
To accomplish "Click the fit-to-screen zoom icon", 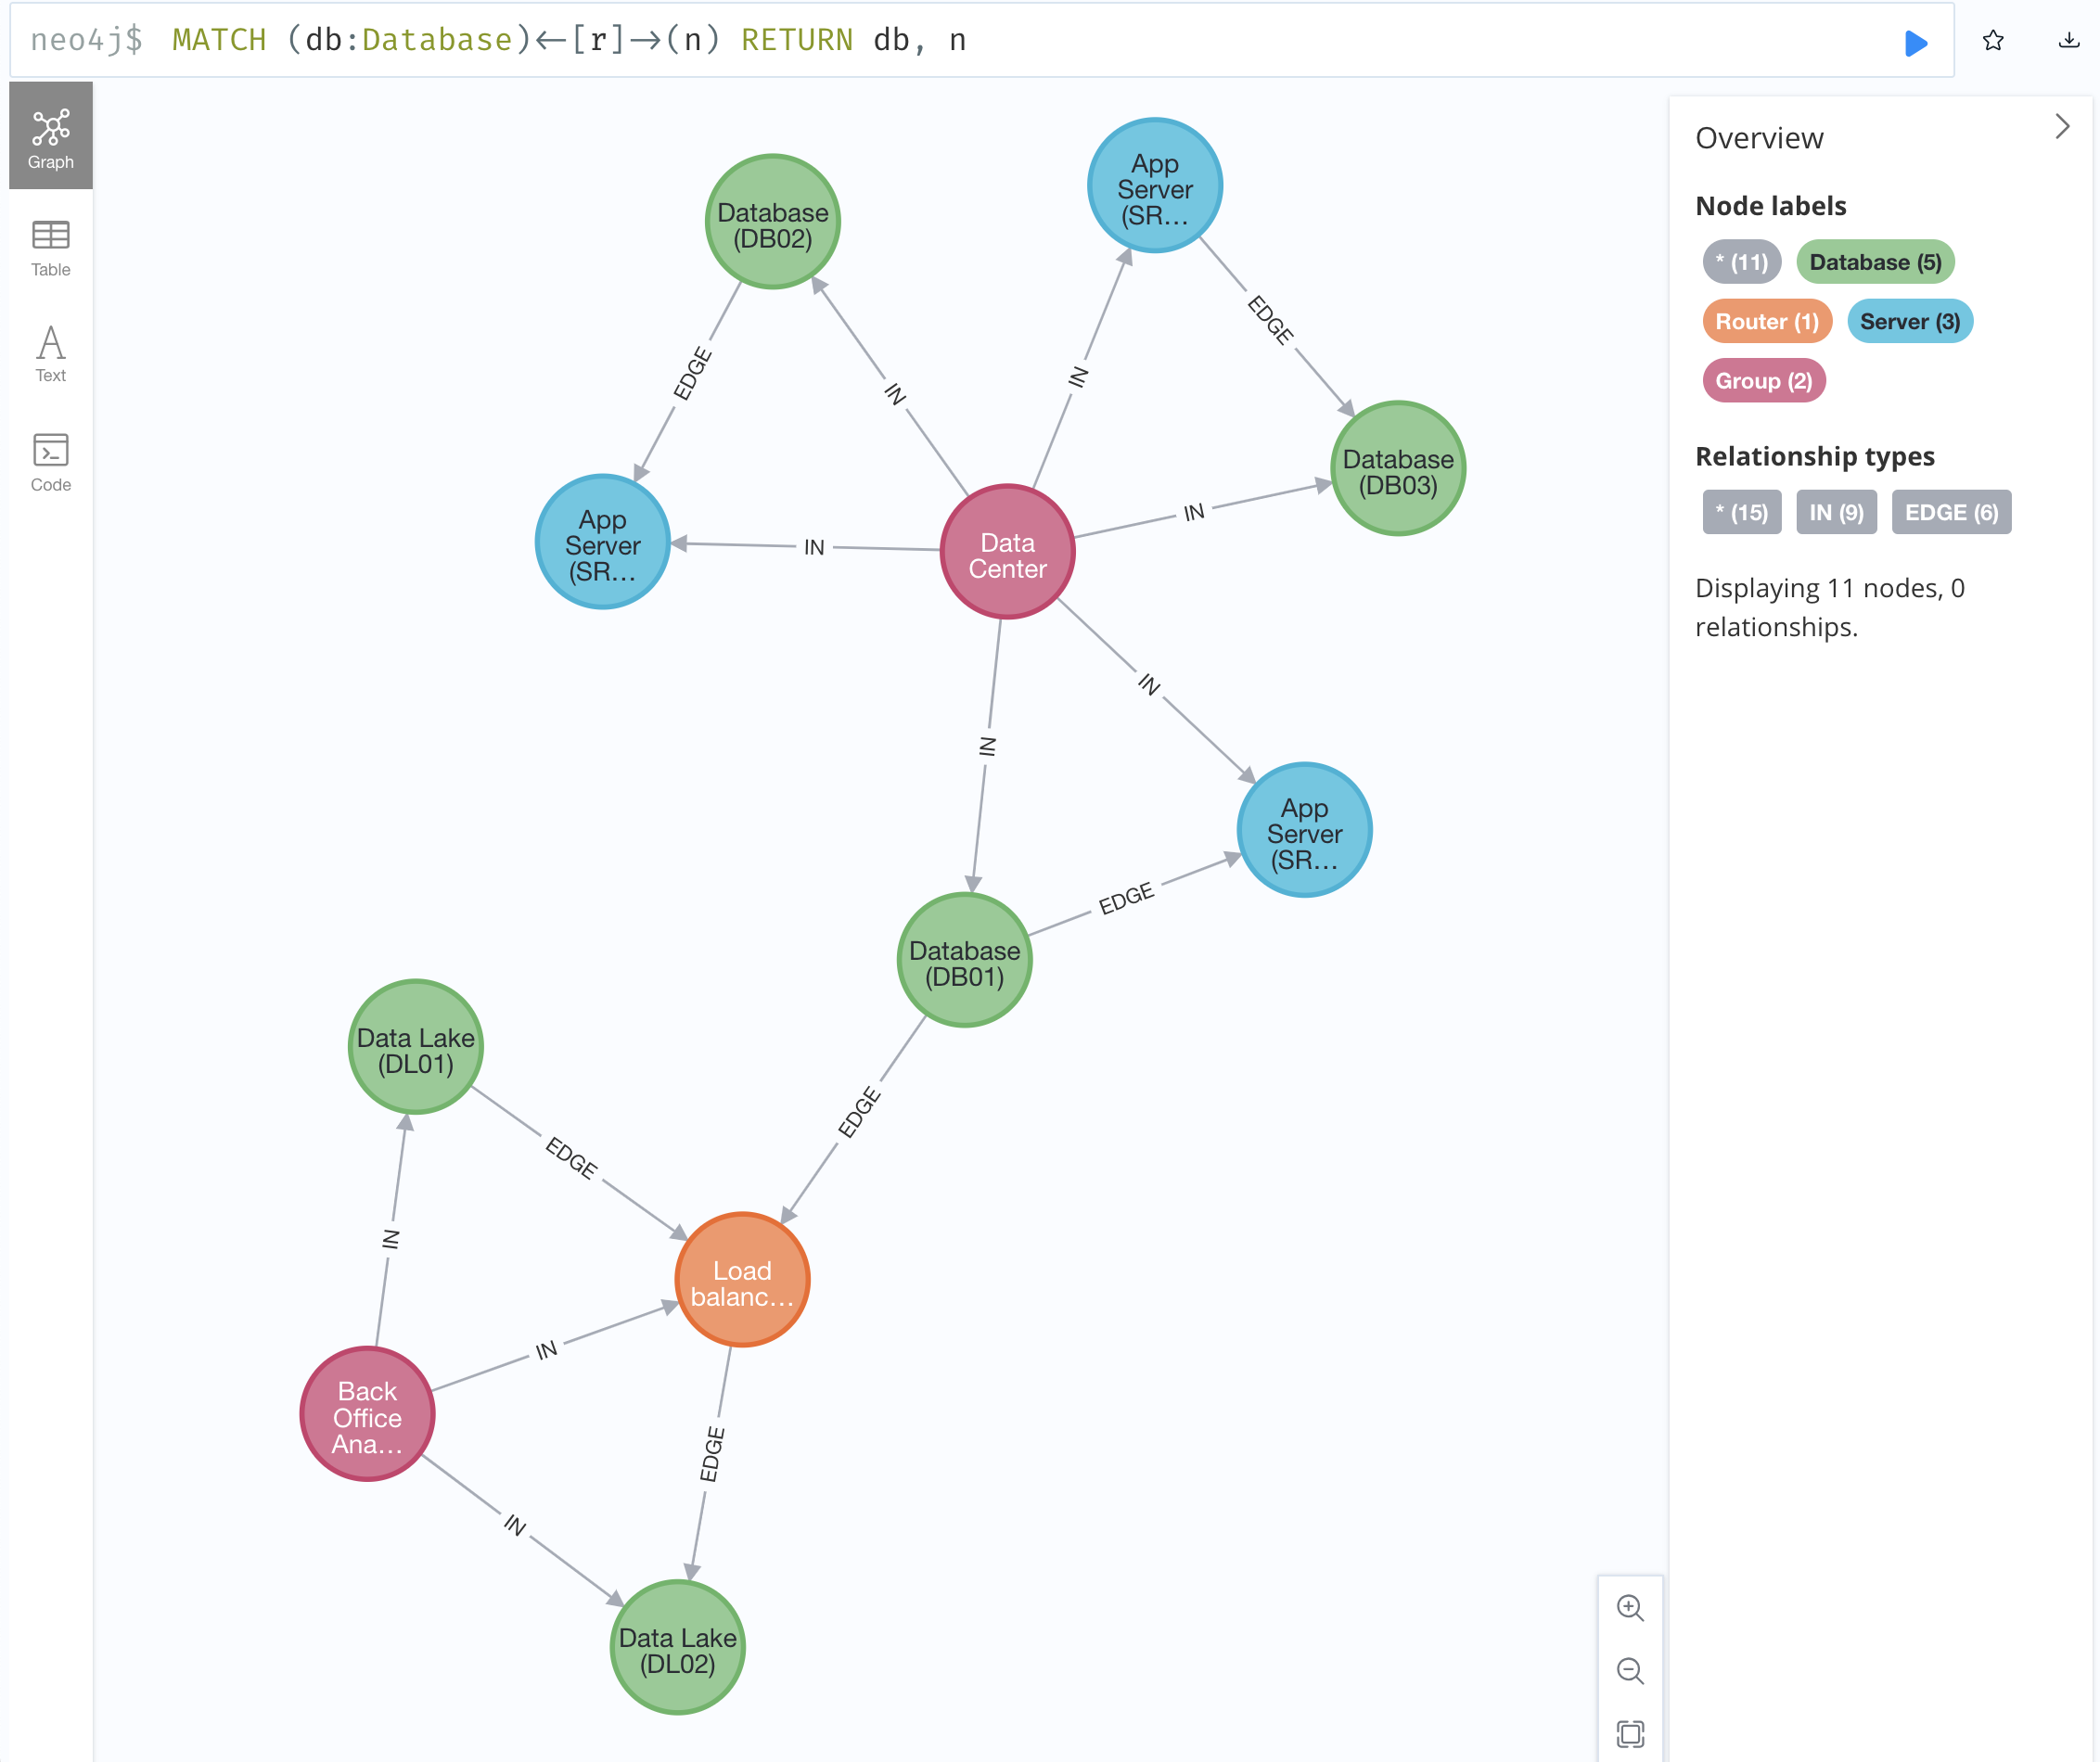I will [1630, 1733].
